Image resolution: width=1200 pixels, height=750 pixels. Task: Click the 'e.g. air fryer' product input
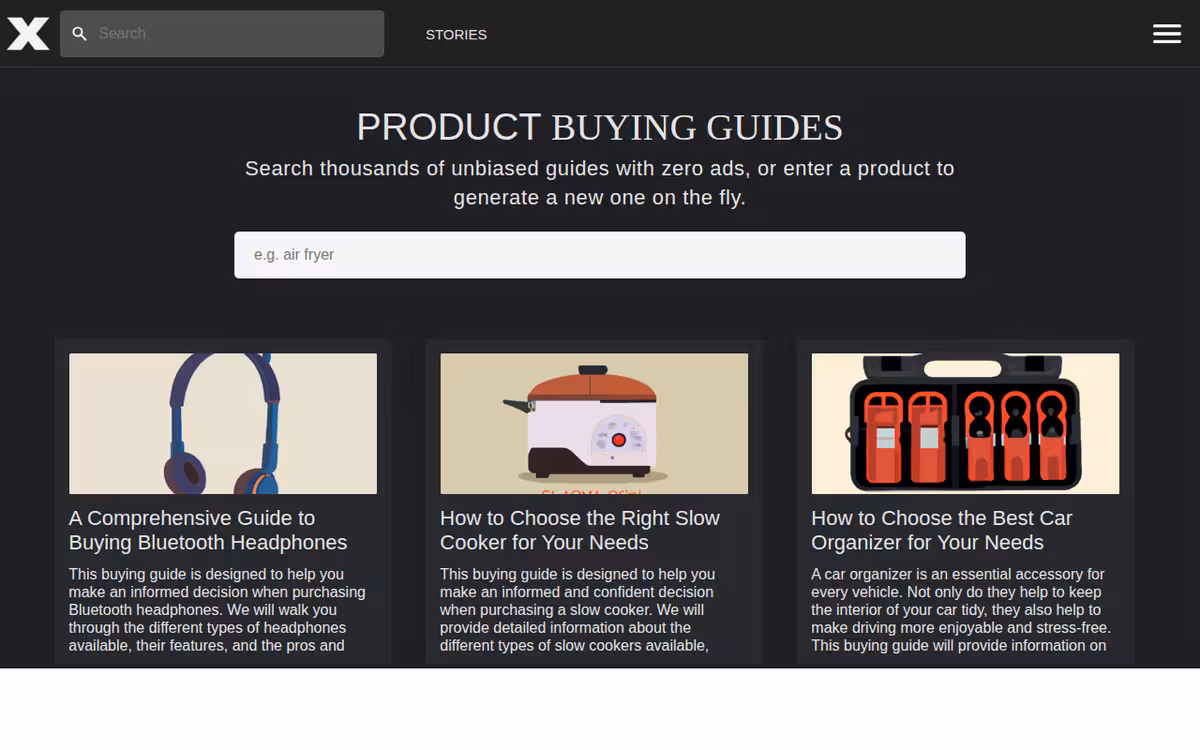point(600,255)
